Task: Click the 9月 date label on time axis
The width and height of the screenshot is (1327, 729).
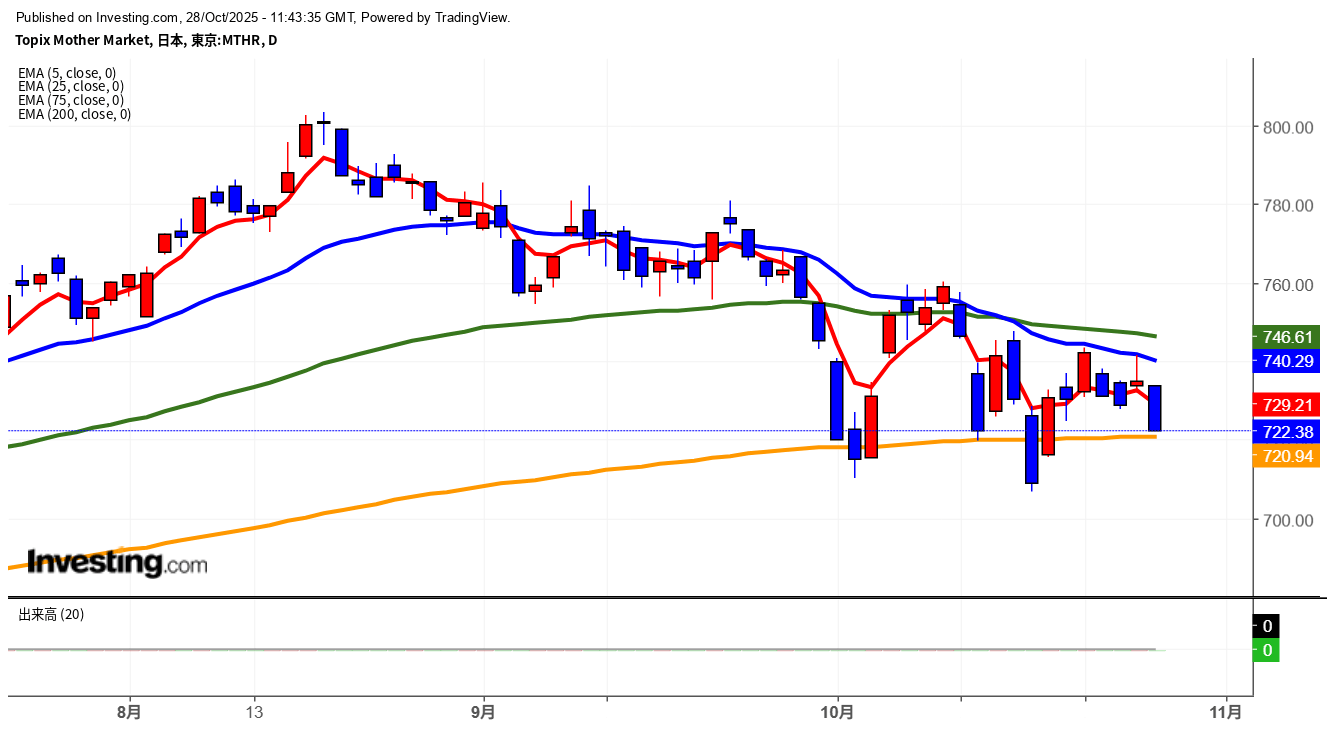Action: point(483,713)
